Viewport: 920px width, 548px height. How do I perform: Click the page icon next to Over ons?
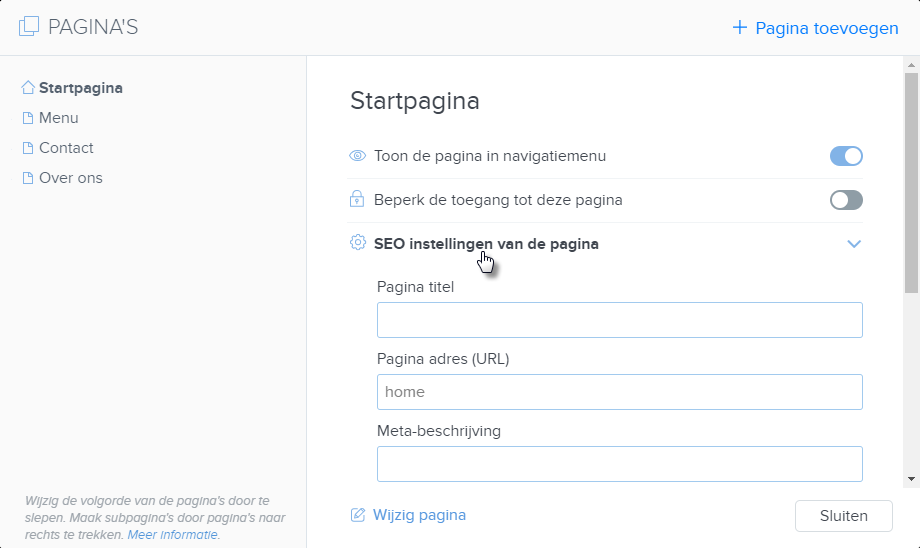click(x=28, y=178)
